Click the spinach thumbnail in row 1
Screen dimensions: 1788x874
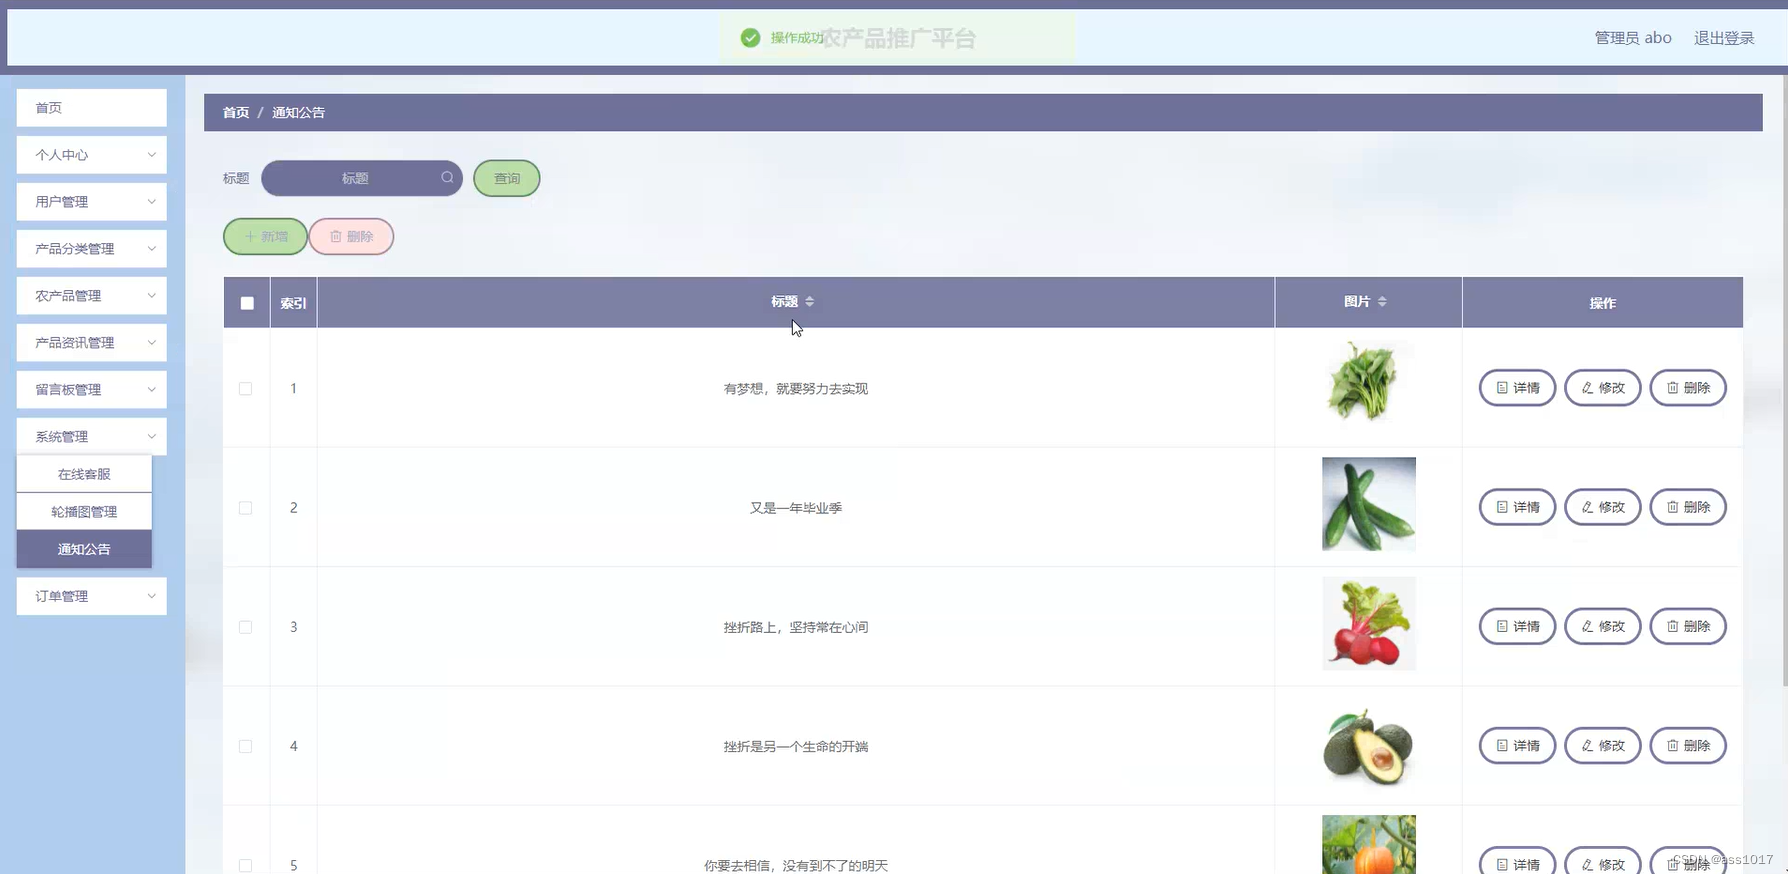(x=1368, y=384)
